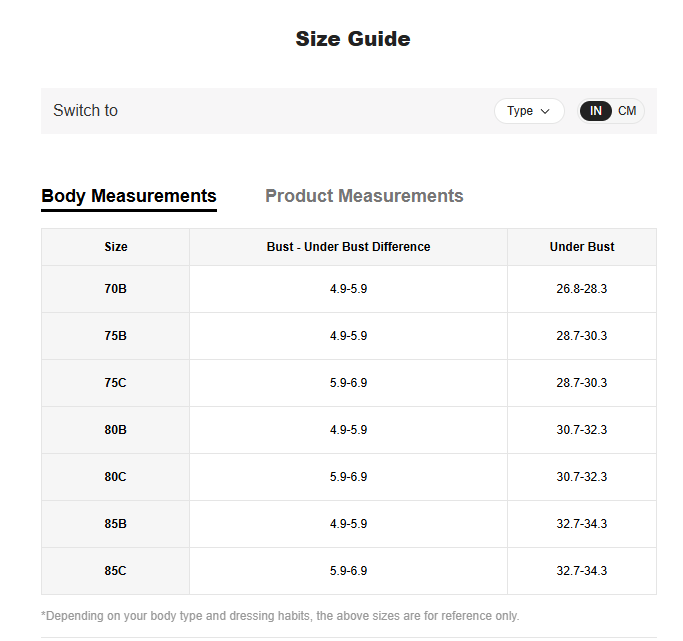Open the Type dropdown
This screenshot has width=683, height=641.
tap(529, 111)
